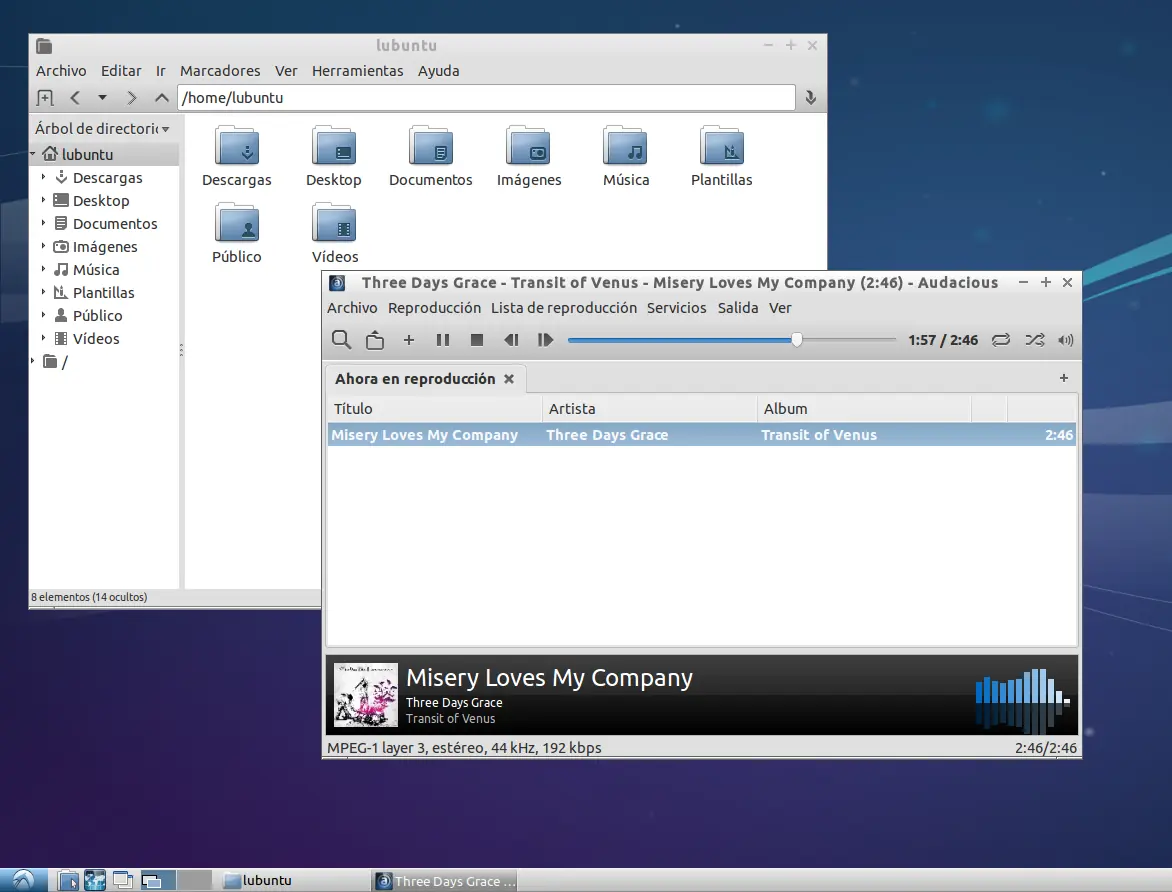The width and height of the screenshot is (1172, 892).
Task: Open the 'Árbol de directorios' side pane dropdown
Action: coord(102,129)
